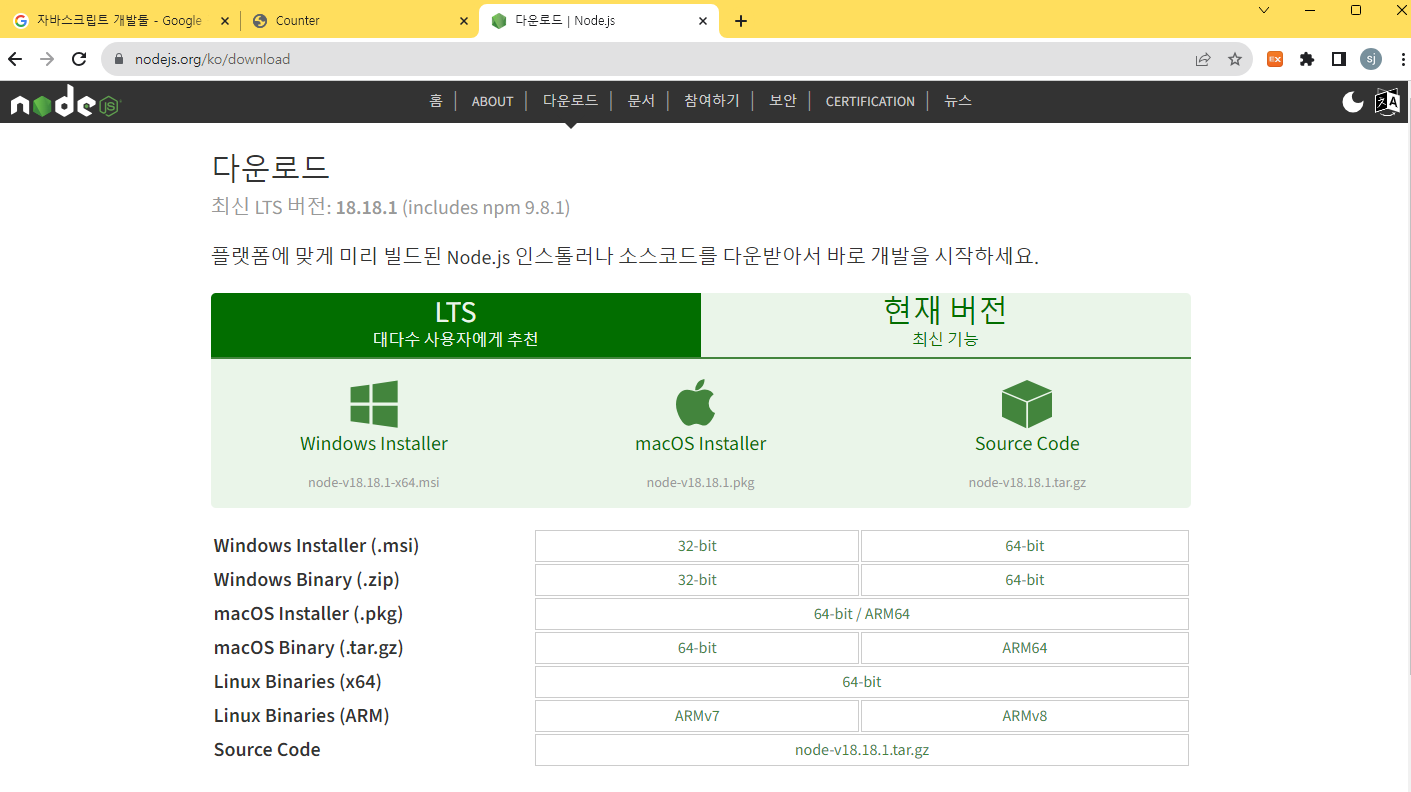Click the Source Code box icon
This screenshot has height=792, width=1411.
tap(1027, 404)
